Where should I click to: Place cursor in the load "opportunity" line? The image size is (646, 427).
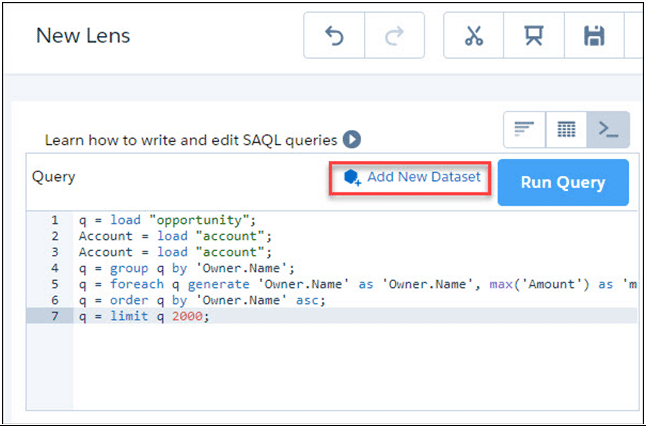[x=170, y=220]
